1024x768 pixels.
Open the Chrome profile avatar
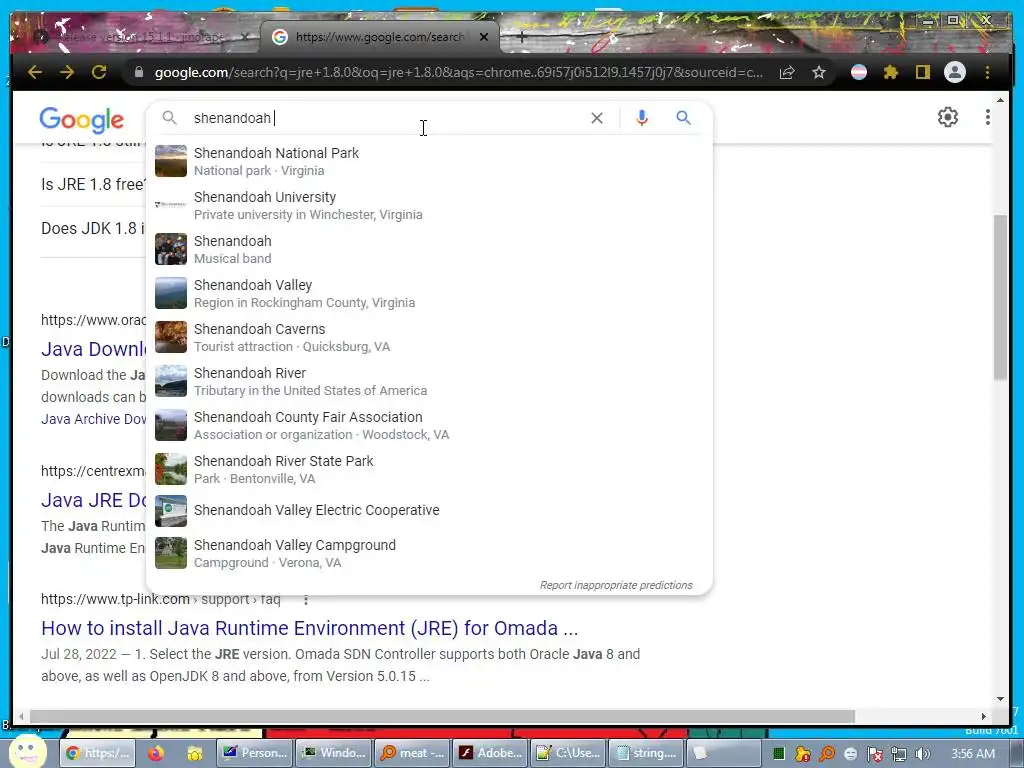[x=955, y=72]
